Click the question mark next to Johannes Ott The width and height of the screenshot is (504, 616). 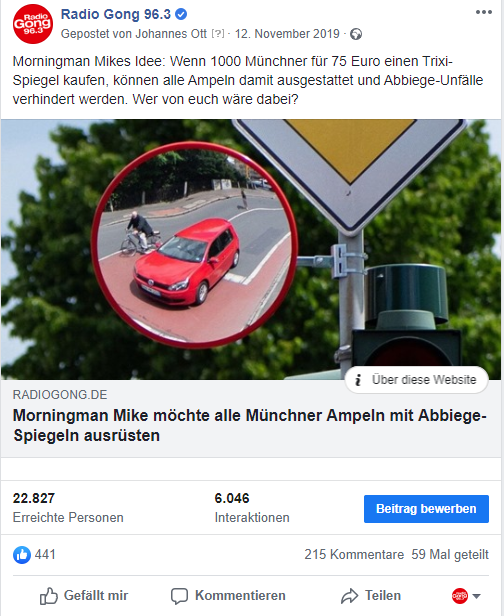(218, 34)
